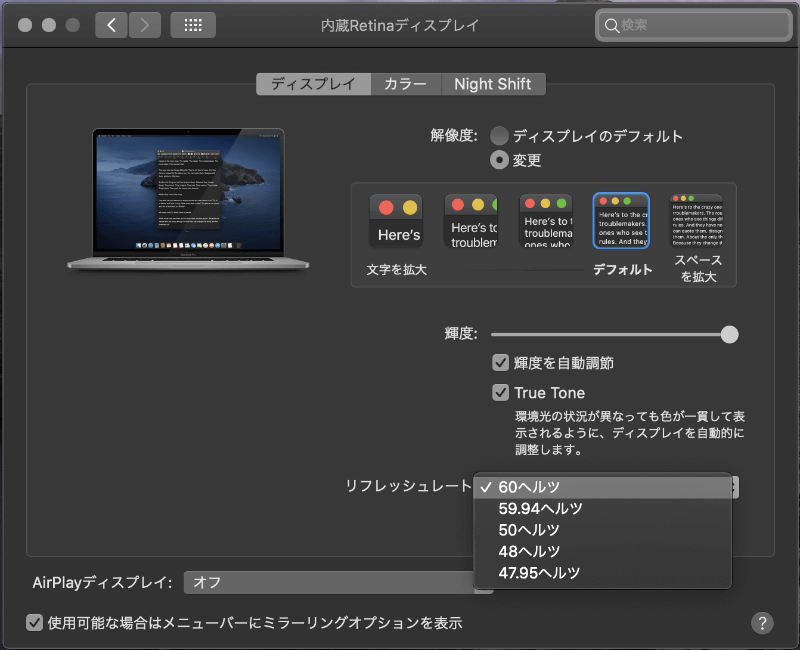Go back with the left chevron button
Viewport: 800px width, 650px height.
(x=111, y=25)
